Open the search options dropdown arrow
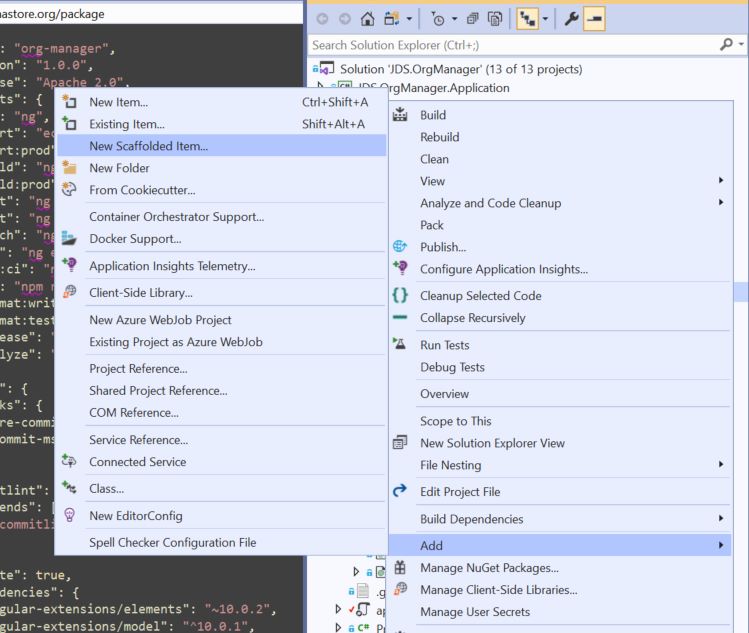Image resolution: width=749 pixels, height=633 pixels. tap(741, 44)
